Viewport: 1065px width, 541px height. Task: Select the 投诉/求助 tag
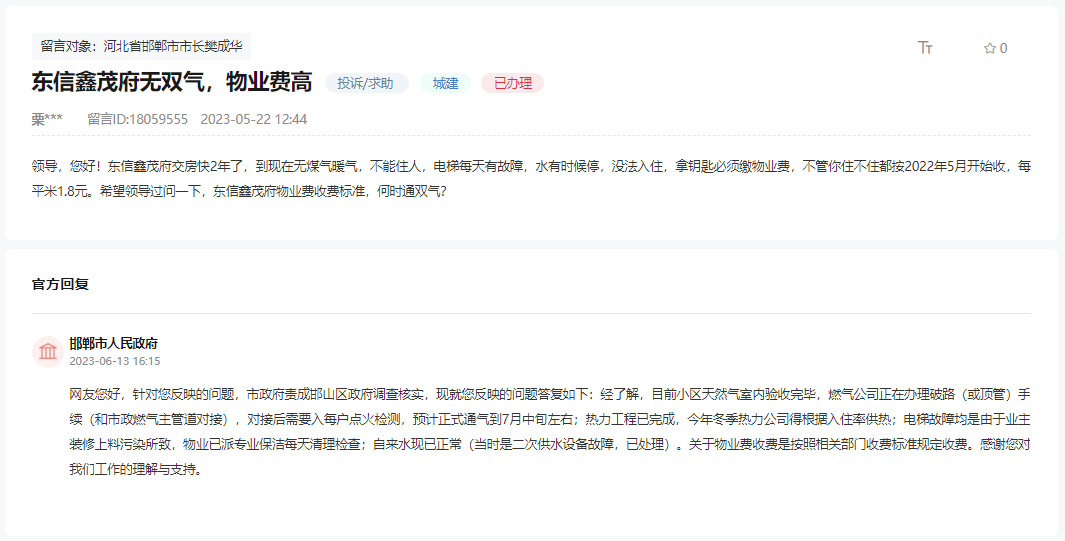(x=366, y=83)
